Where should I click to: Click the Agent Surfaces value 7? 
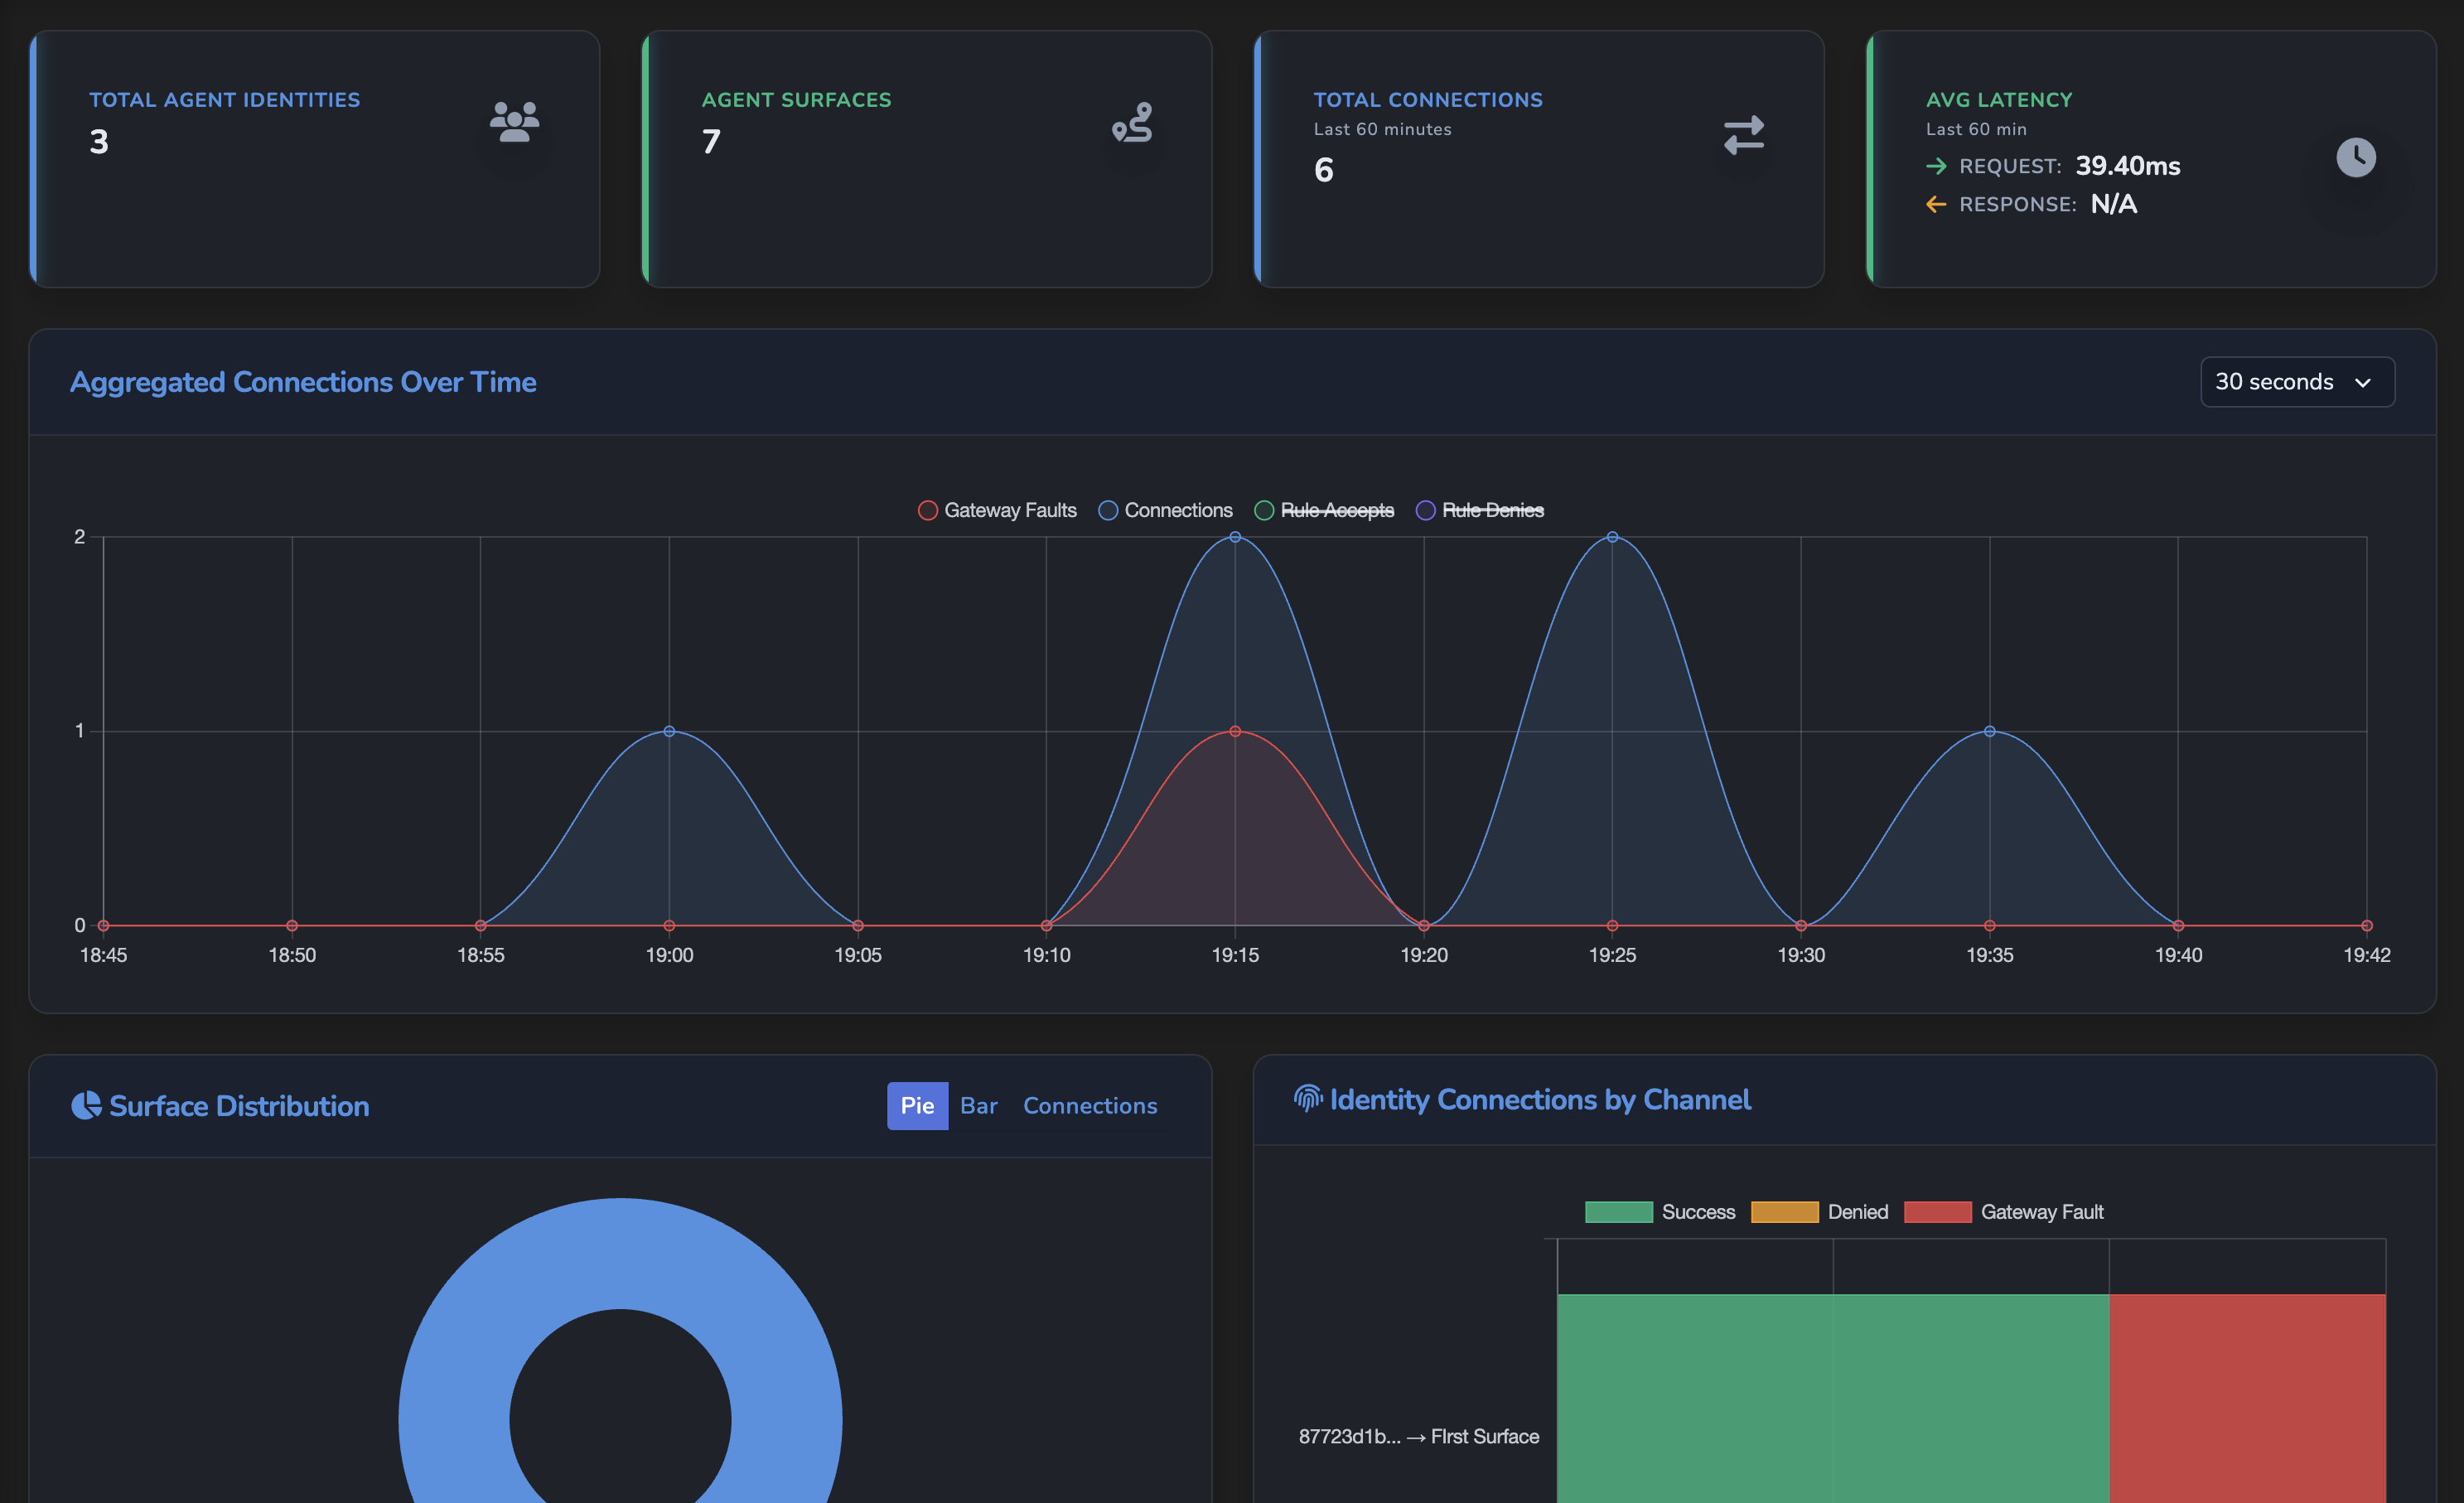(711, 142)
